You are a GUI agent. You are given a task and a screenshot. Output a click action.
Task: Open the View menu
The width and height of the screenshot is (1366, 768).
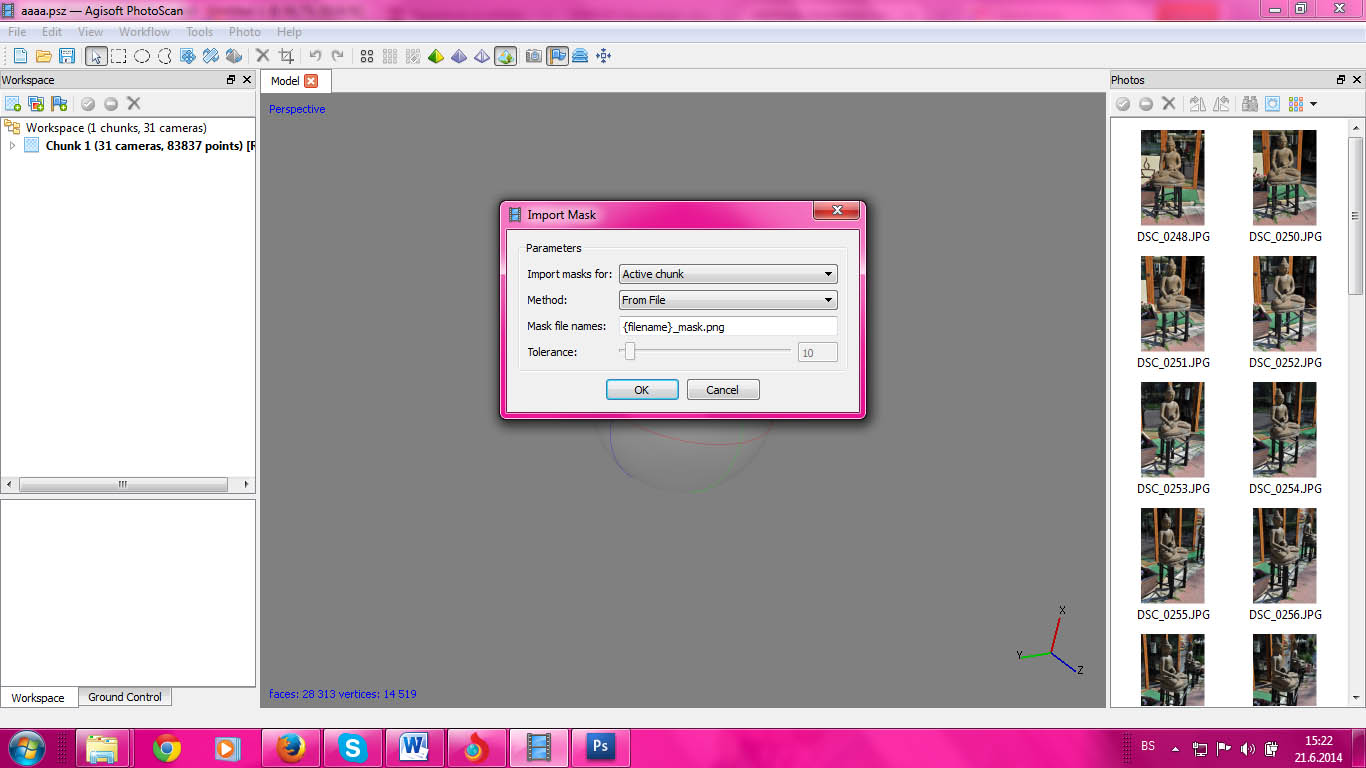(90, 32)
